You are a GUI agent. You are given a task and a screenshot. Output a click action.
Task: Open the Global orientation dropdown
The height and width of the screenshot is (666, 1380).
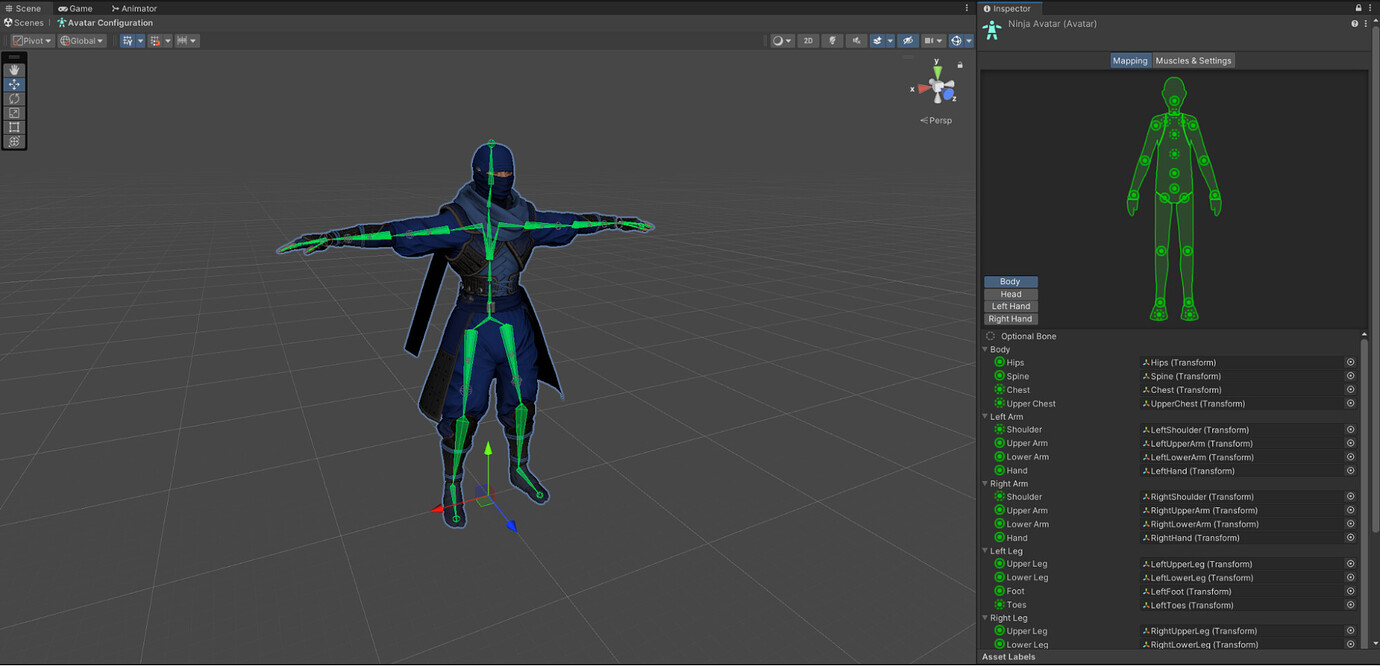click(80, 40)
